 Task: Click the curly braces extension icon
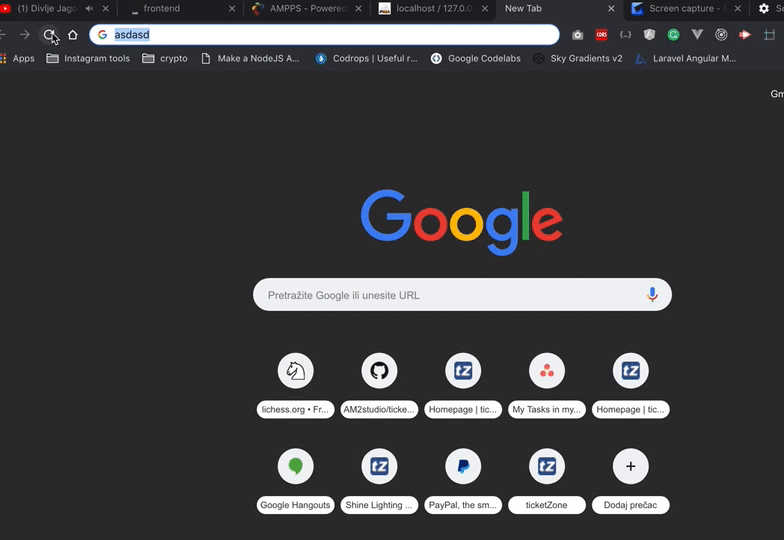(626, 34)
